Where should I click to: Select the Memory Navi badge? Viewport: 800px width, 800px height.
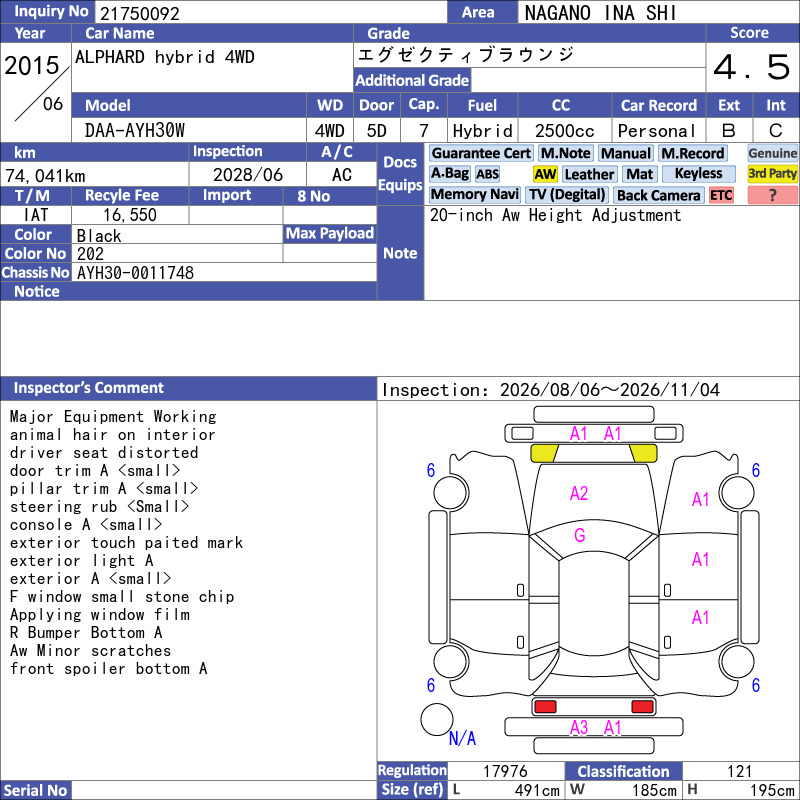(474, 195)
